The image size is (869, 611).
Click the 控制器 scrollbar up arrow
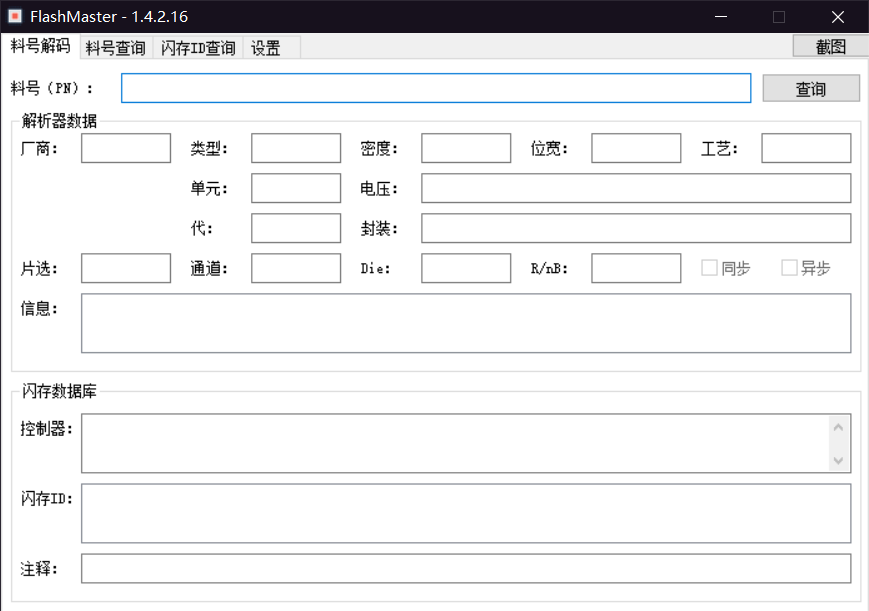tap(838, 427)
